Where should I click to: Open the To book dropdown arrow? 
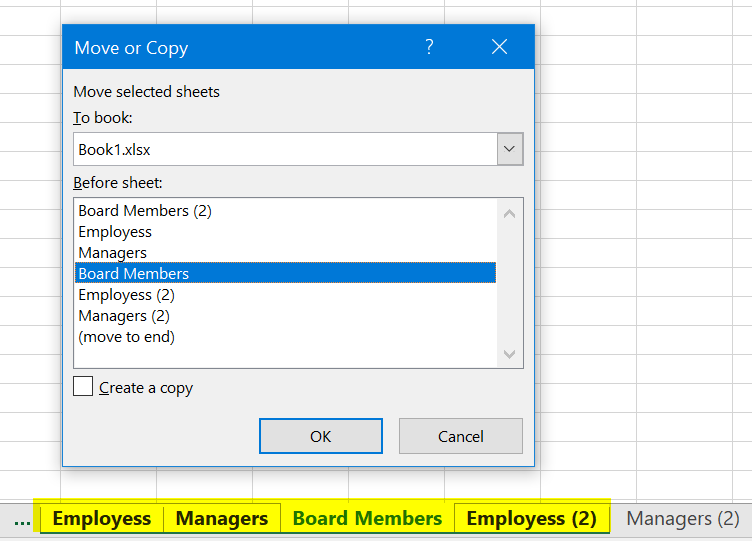(509, 150)
